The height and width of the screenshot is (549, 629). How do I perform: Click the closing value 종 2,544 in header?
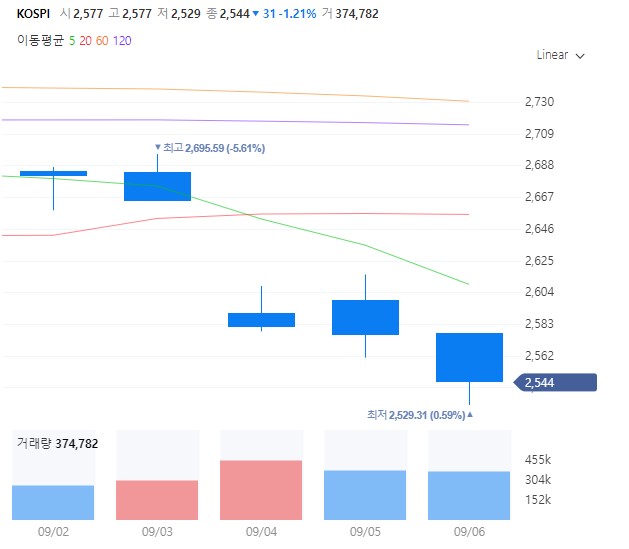click(x=228, y=14)
